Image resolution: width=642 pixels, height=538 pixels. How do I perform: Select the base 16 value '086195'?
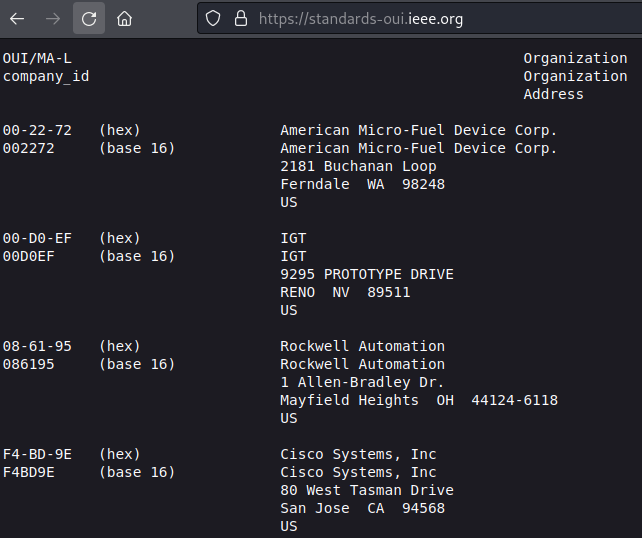29,365
